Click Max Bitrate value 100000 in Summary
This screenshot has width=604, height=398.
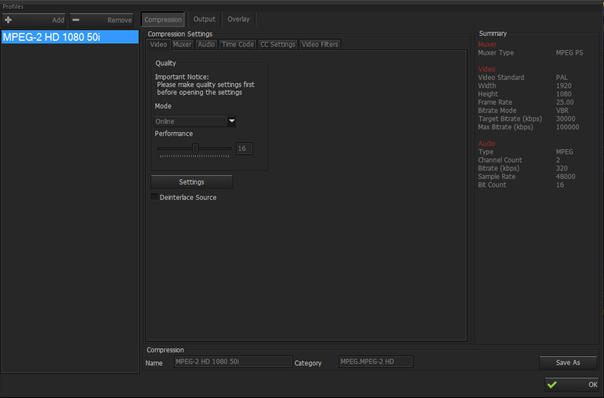coord(567,127)
